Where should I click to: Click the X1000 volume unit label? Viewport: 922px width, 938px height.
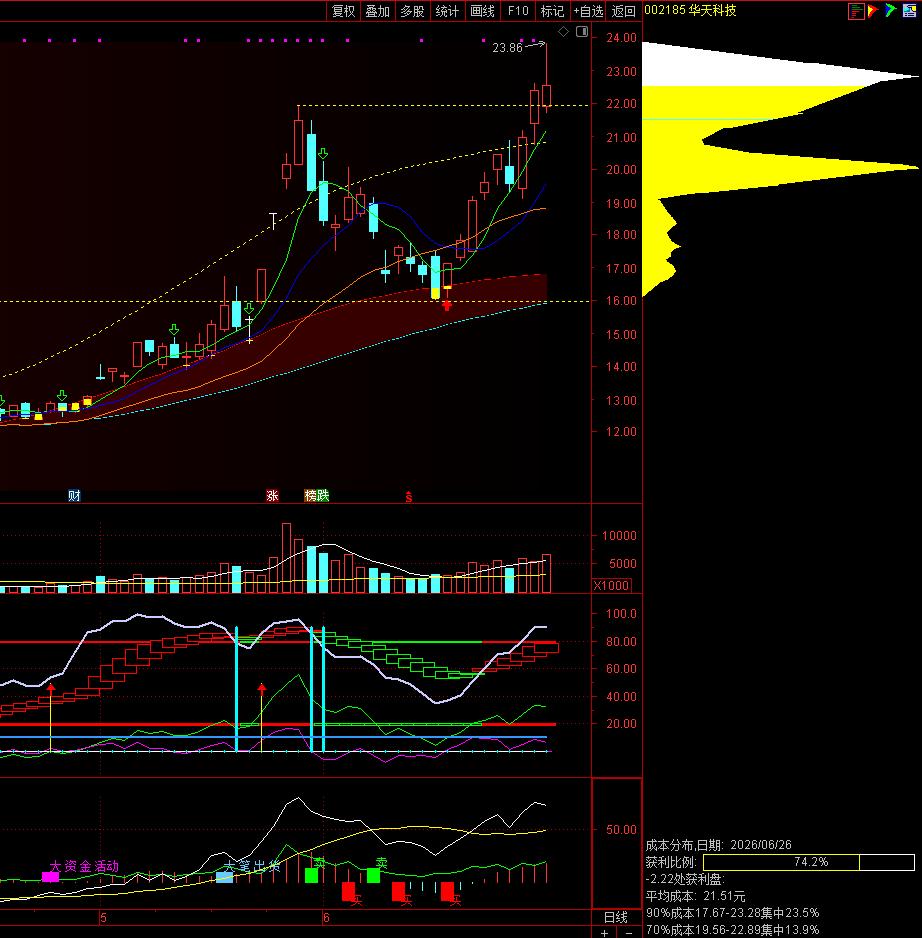pos(611,585)
